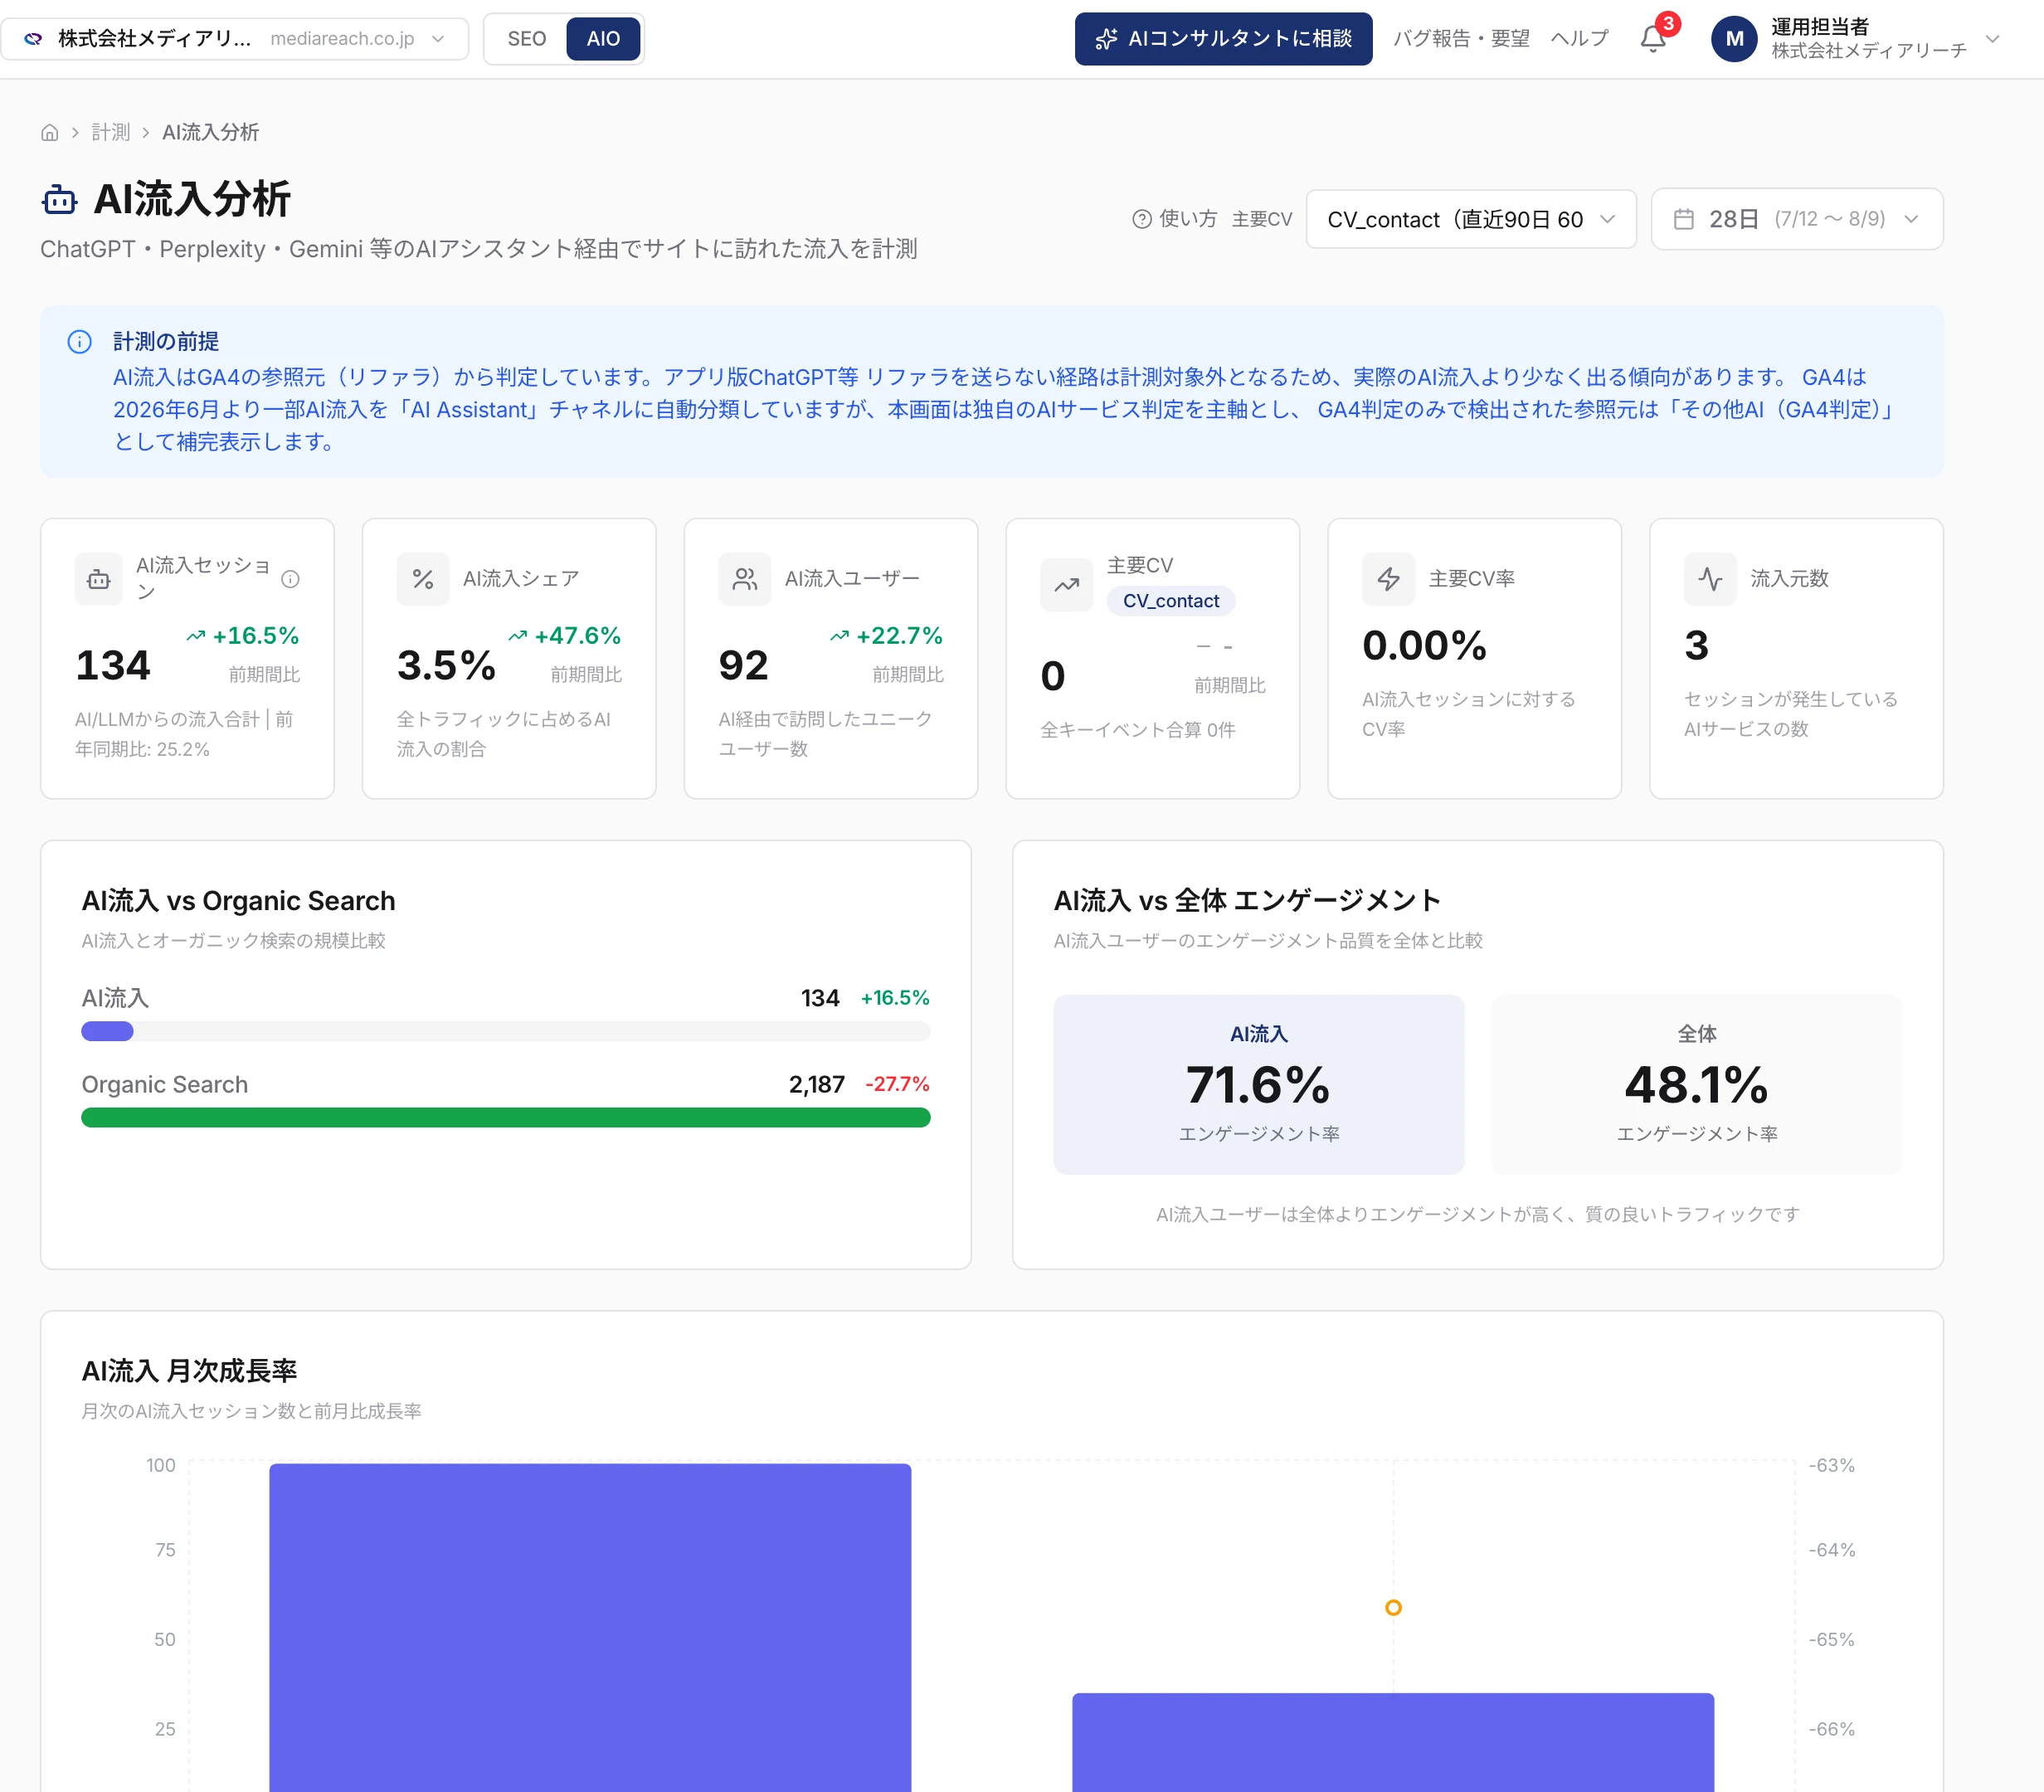This screenshot has width=2044, height=1792.
Task: Click the CV_contact badge on 主要CV card
Action: 1171,601
